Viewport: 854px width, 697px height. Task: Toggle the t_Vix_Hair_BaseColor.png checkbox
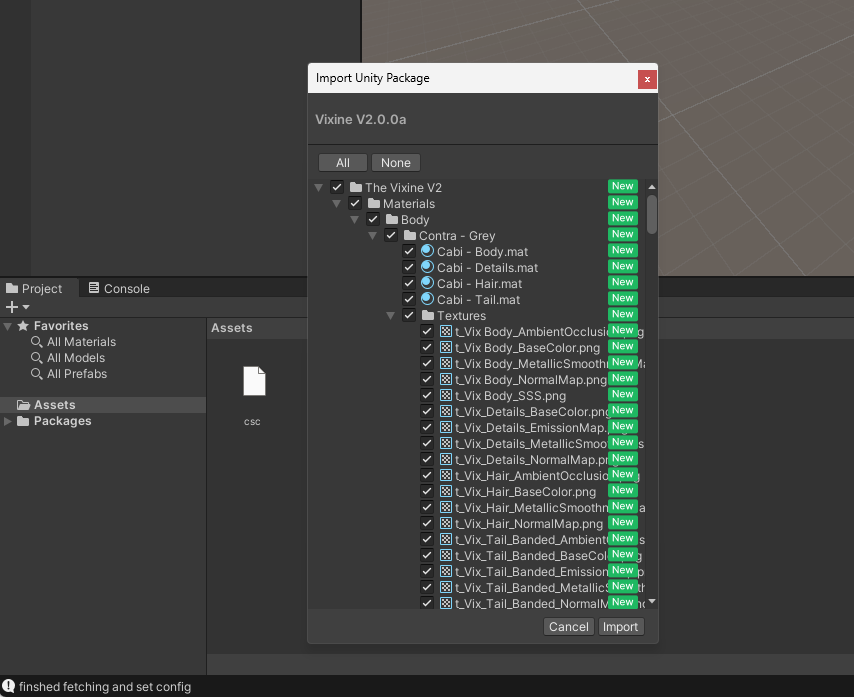point(427,492)
